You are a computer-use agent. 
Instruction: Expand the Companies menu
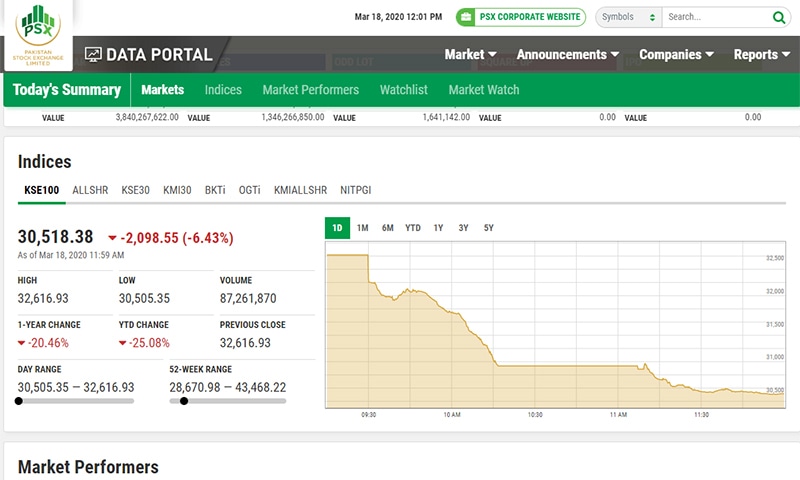[x=676, y=54]
